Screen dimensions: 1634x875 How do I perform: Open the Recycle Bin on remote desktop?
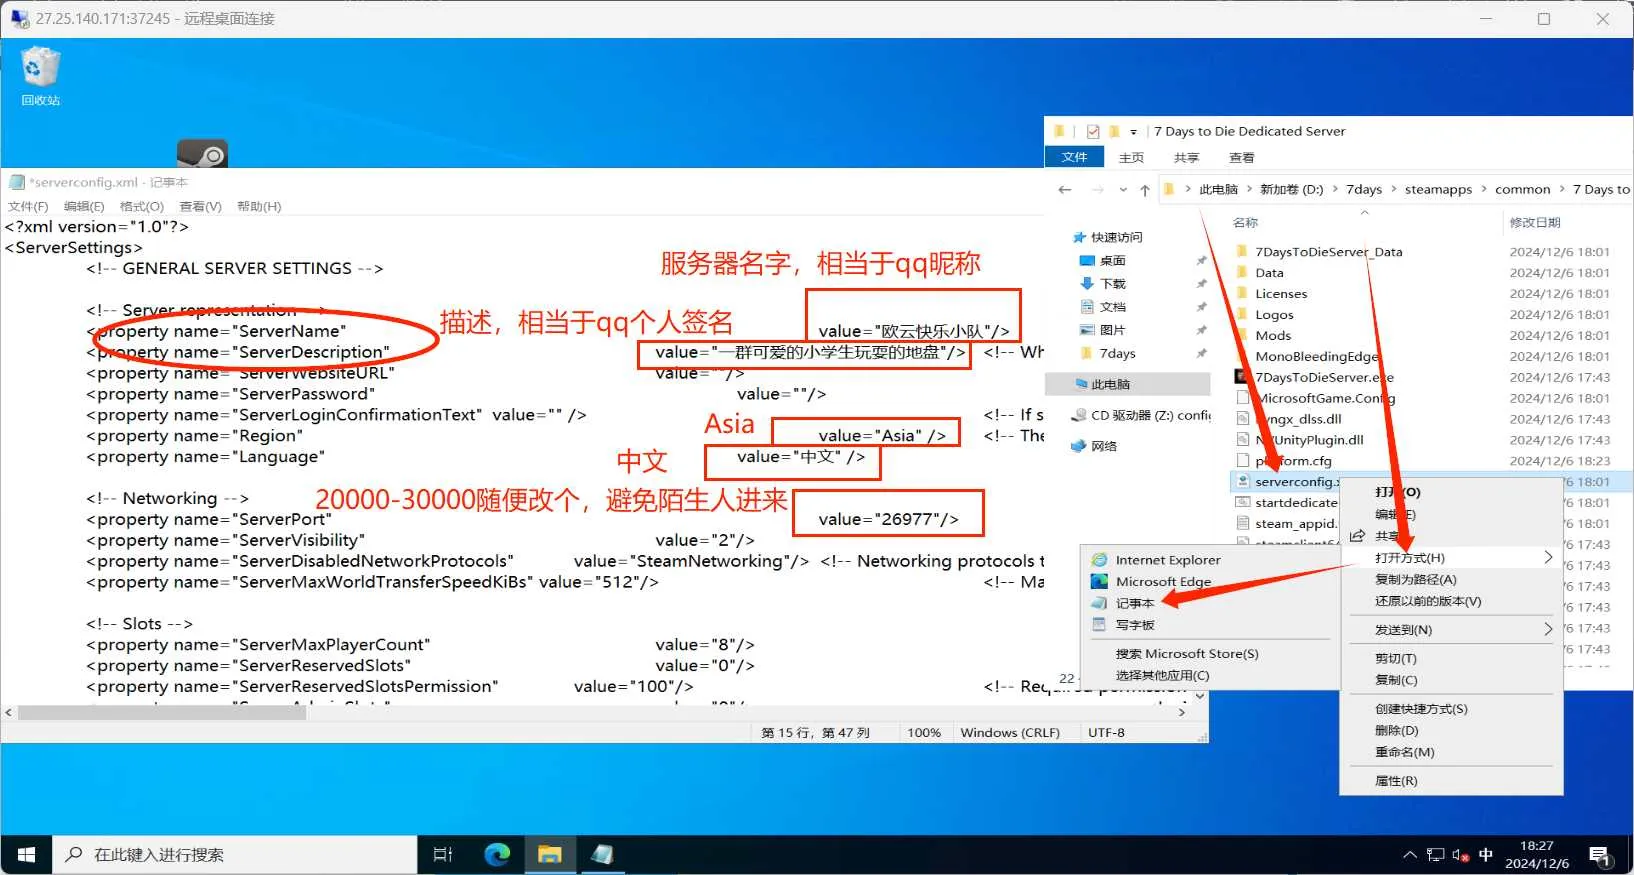point(40,76)
